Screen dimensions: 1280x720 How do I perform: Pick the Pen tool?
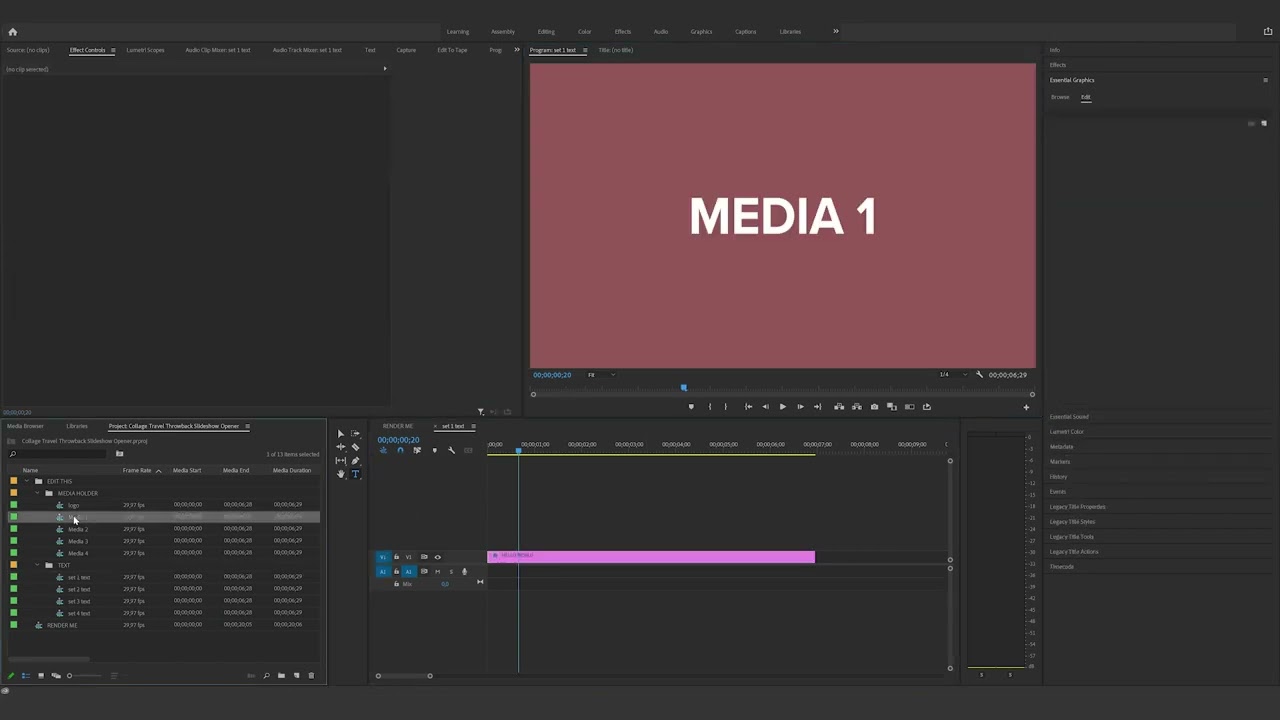(x=355, y=461)
